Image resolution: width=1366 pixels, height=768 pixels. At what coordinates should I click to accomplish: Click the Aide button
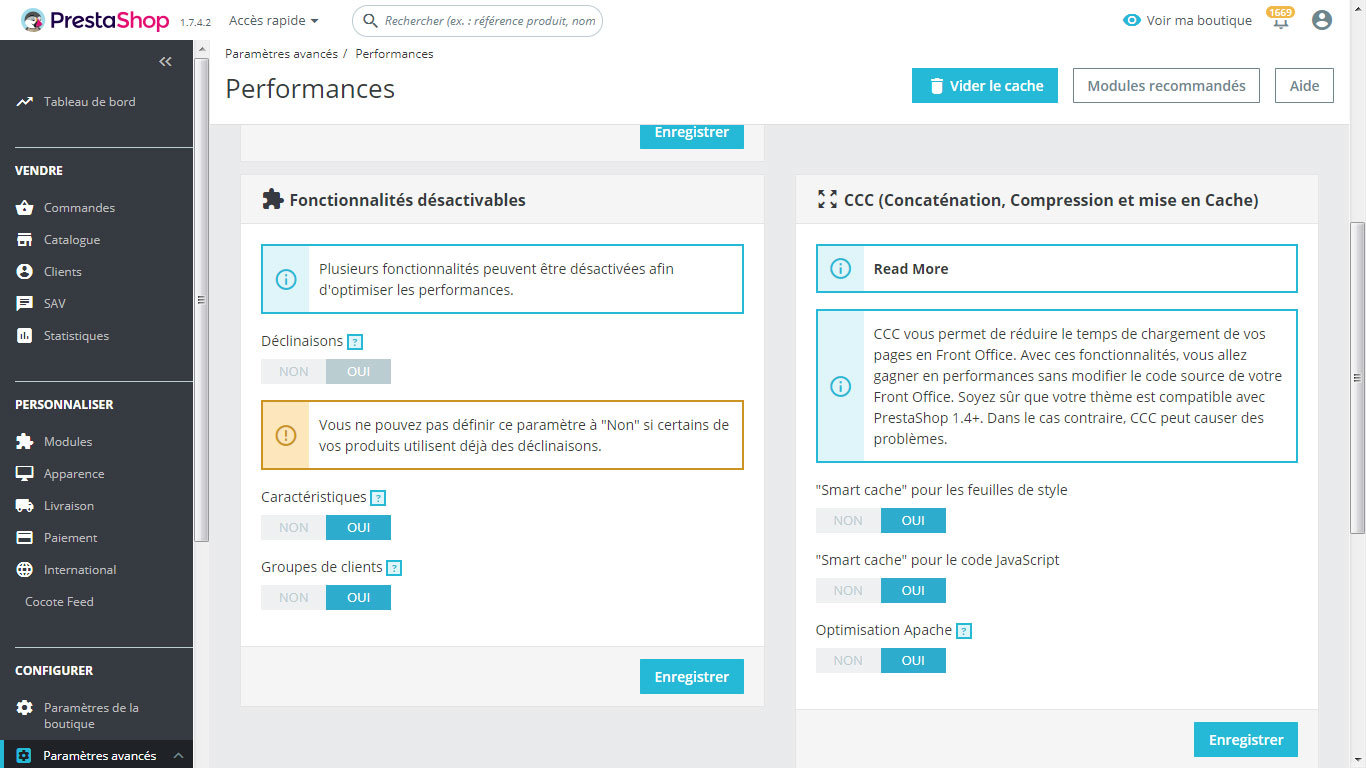pyautogui.click(x=1304, y=86)
